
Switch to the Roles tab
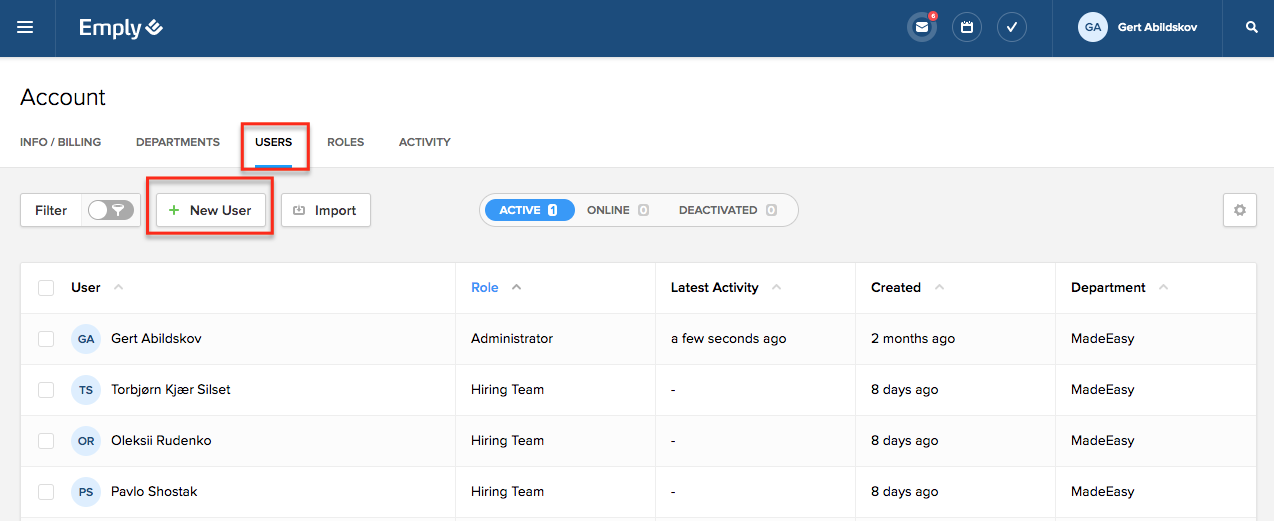[345, 142]
